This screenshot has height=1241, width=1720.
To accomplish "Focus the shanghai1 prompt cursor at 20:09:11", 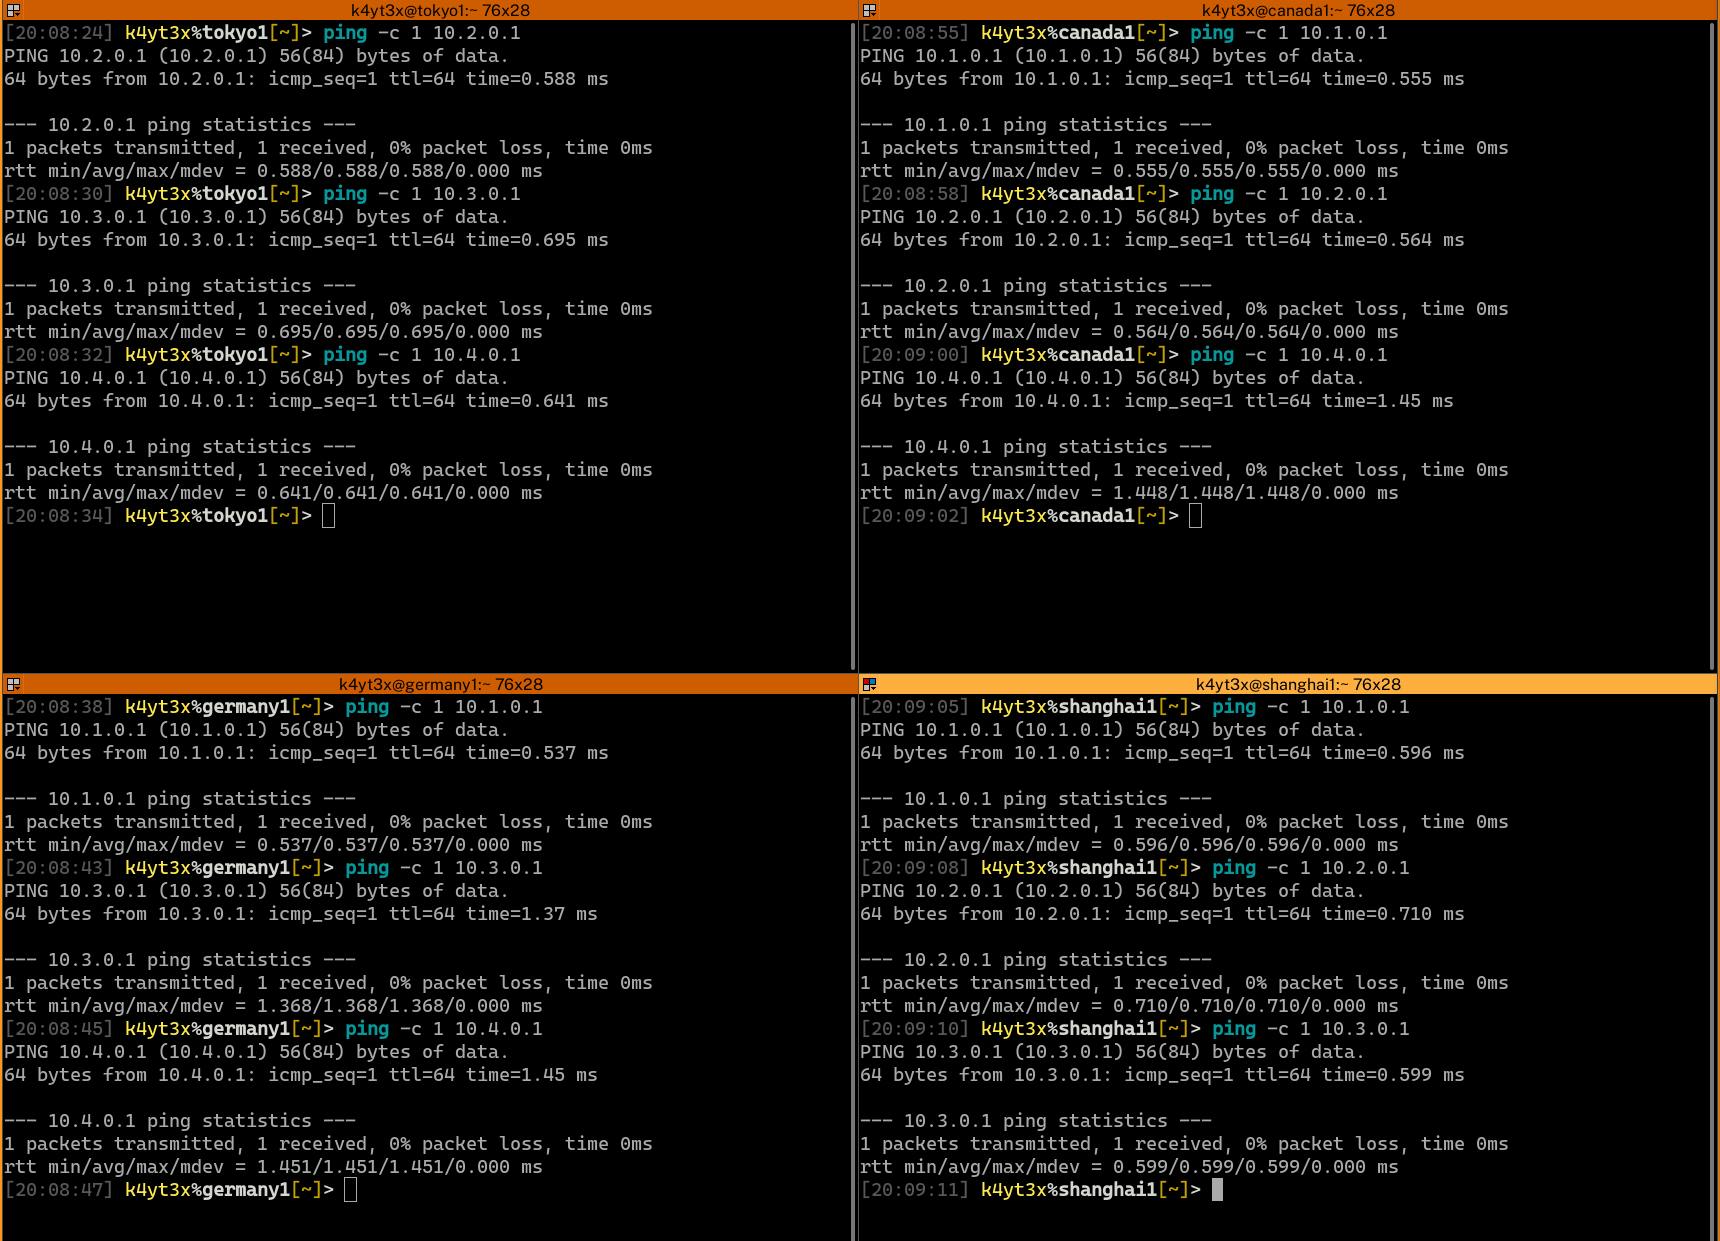I will [x=1217, y=1190].
